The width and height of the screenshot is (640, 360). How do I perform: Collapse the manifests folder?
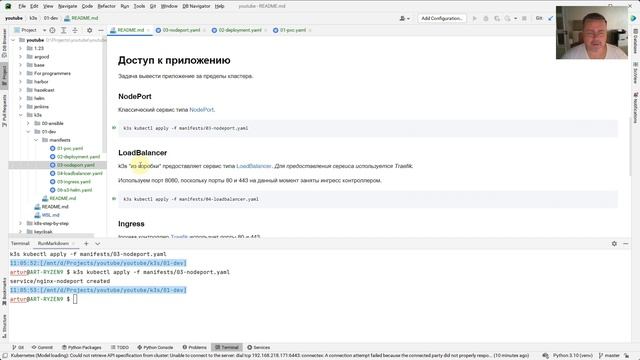pyautogui.click(x=36, y=140)
